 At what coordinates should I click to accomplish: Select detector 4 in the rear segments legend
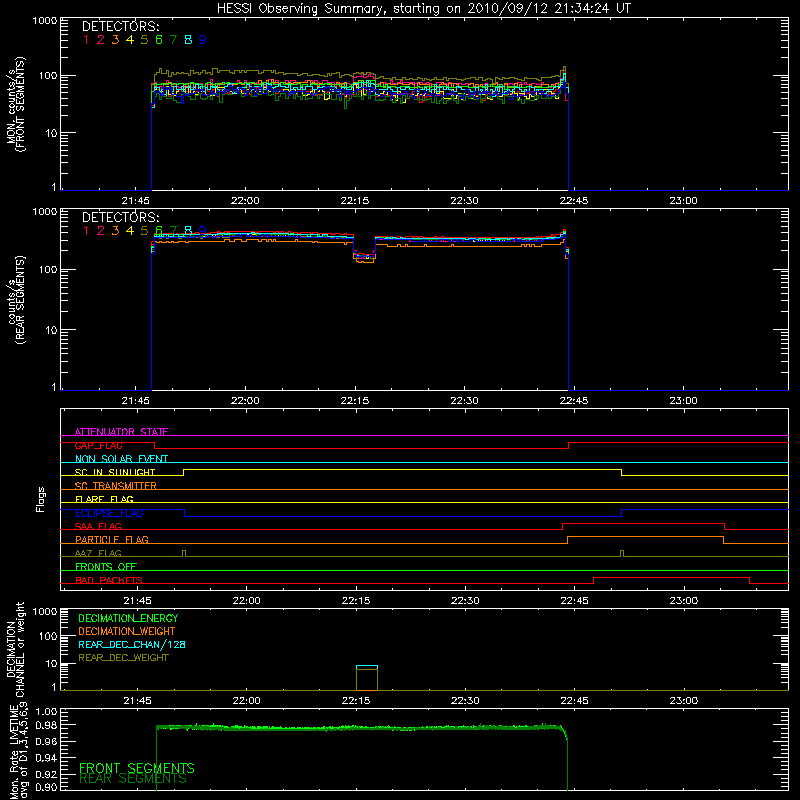pos(130,231)
